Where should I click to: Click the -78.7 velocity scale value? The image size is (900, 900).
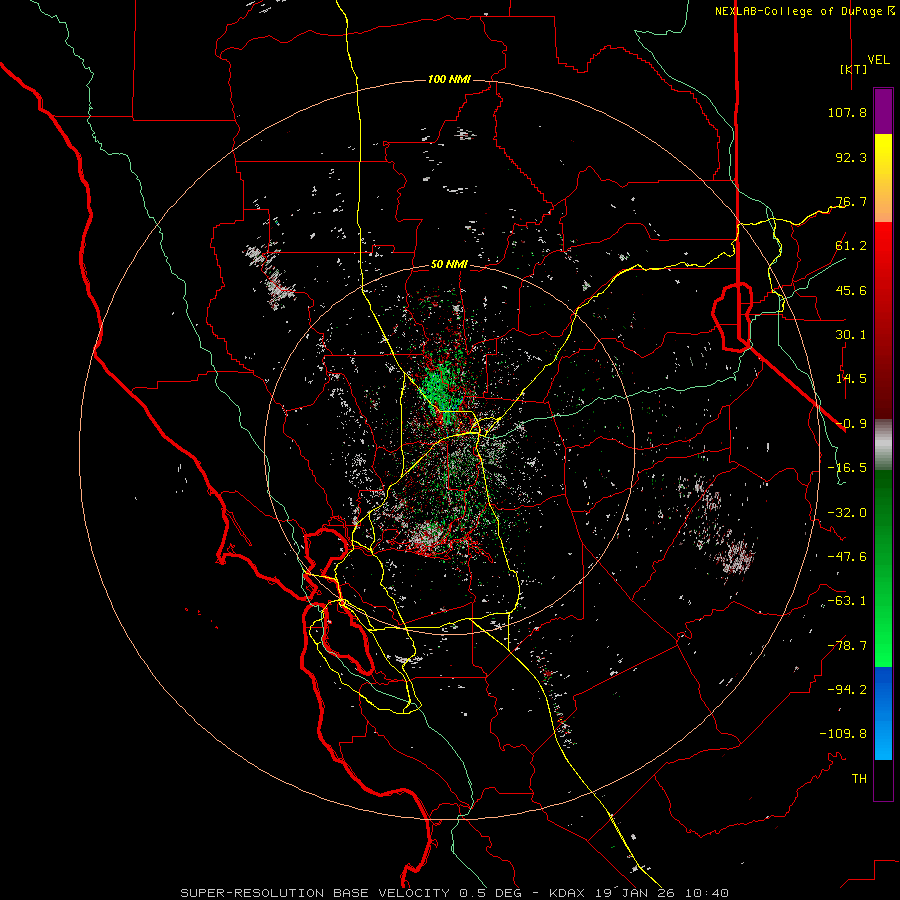[847, 646]
